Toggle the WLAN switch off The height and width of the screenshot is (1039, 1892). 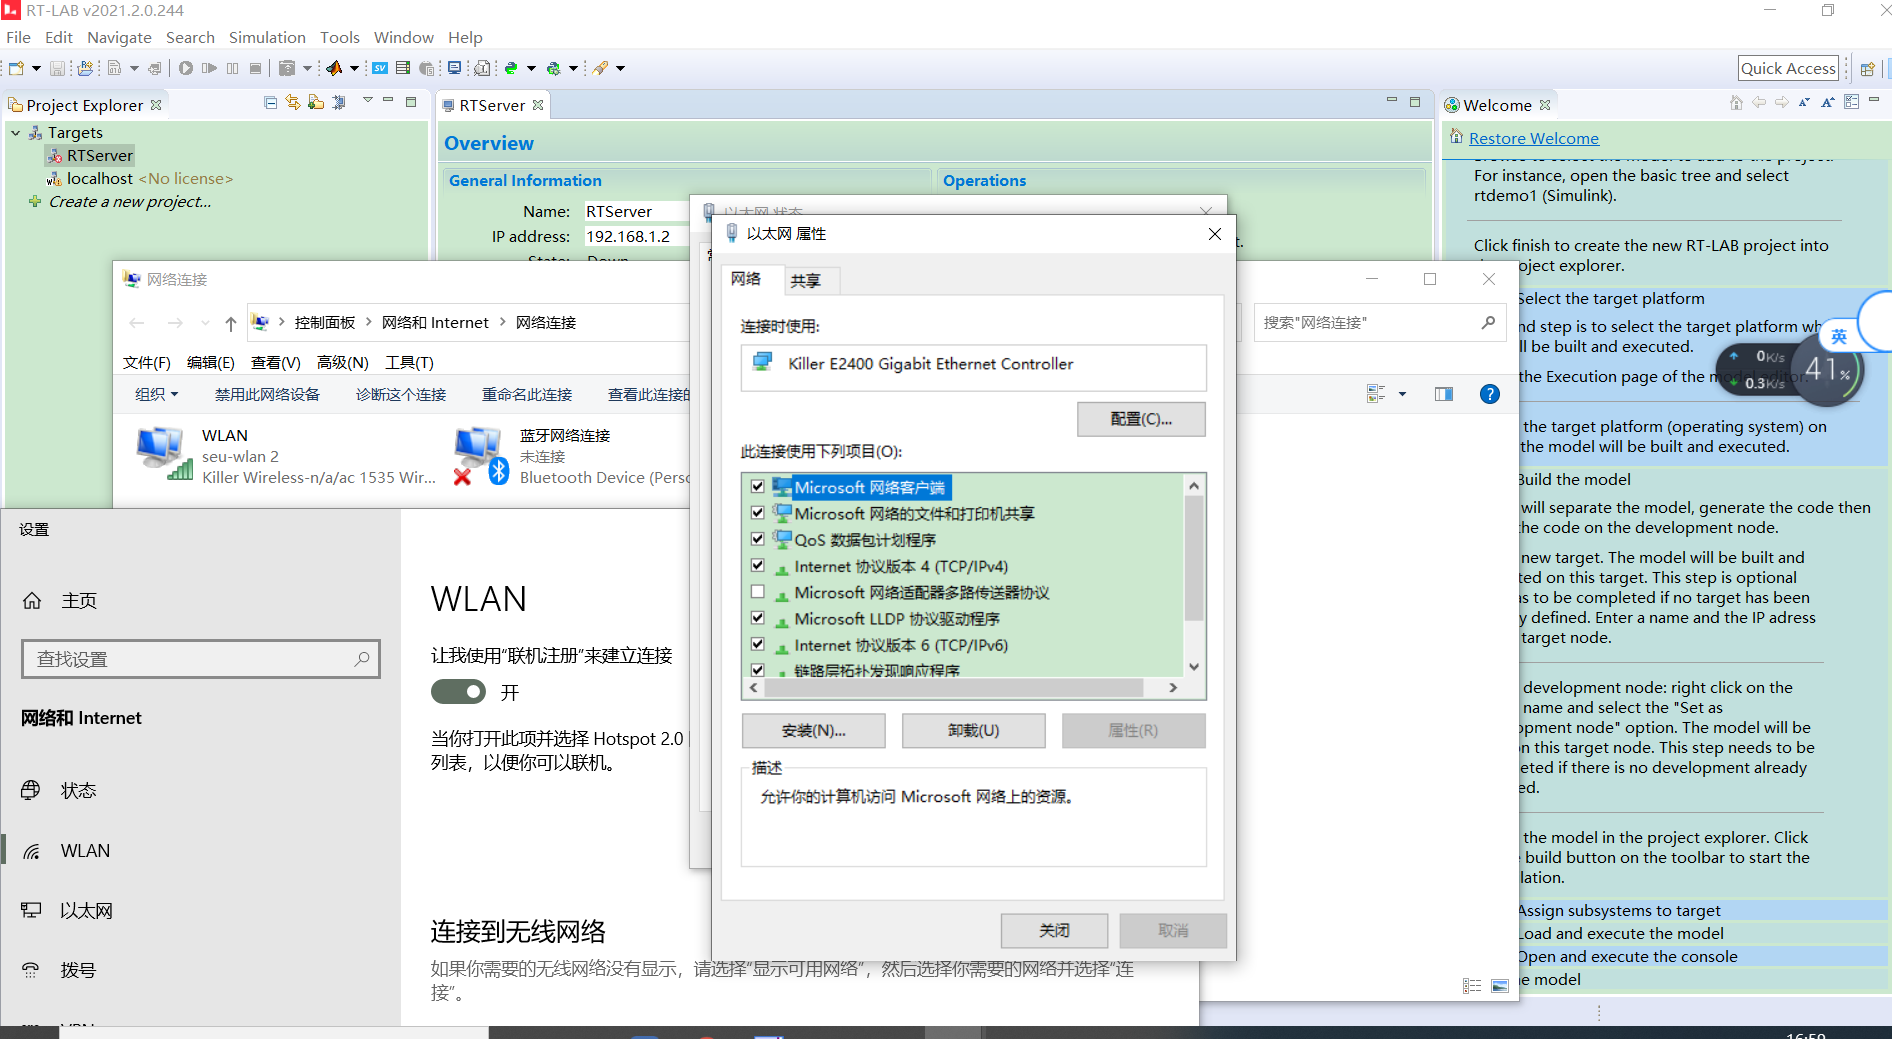click(458, 691)
